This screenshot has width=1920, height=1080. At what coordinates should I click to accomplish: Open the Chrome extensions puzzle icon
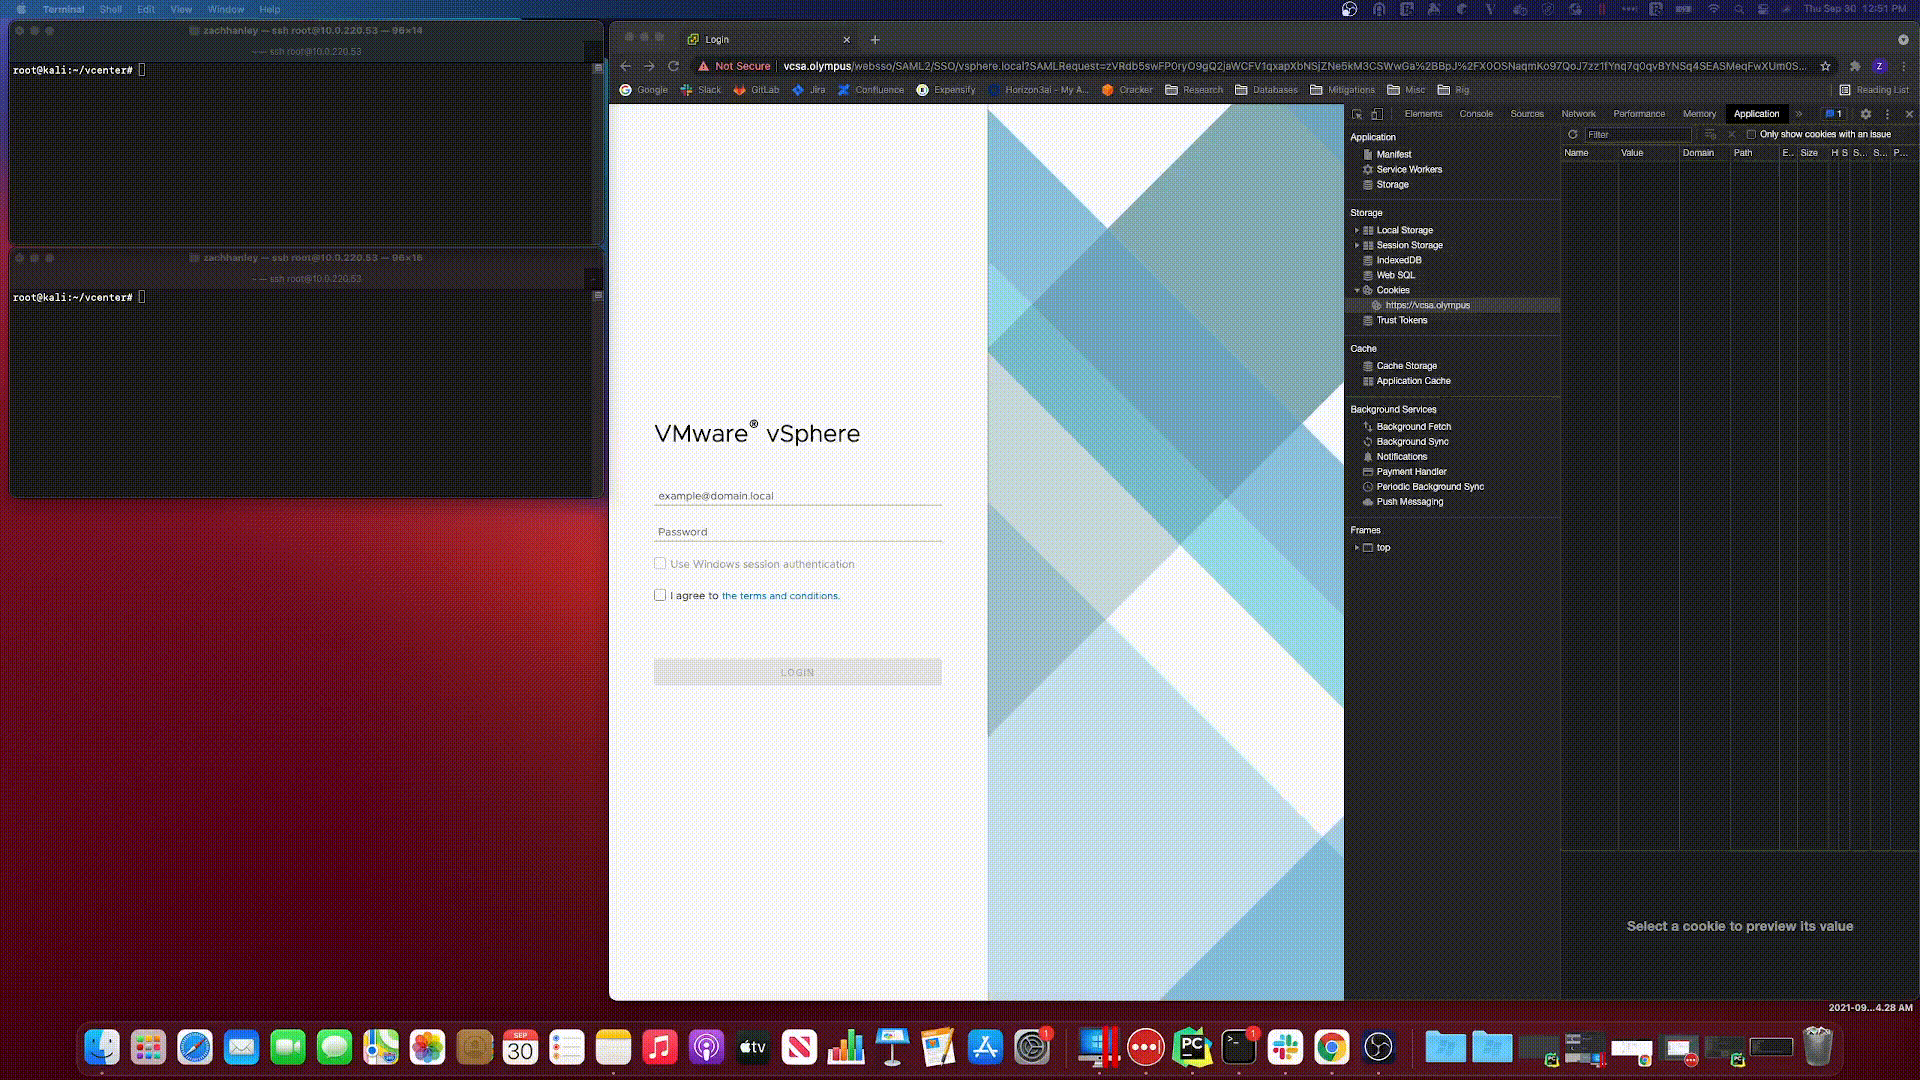pos(1855,66)
